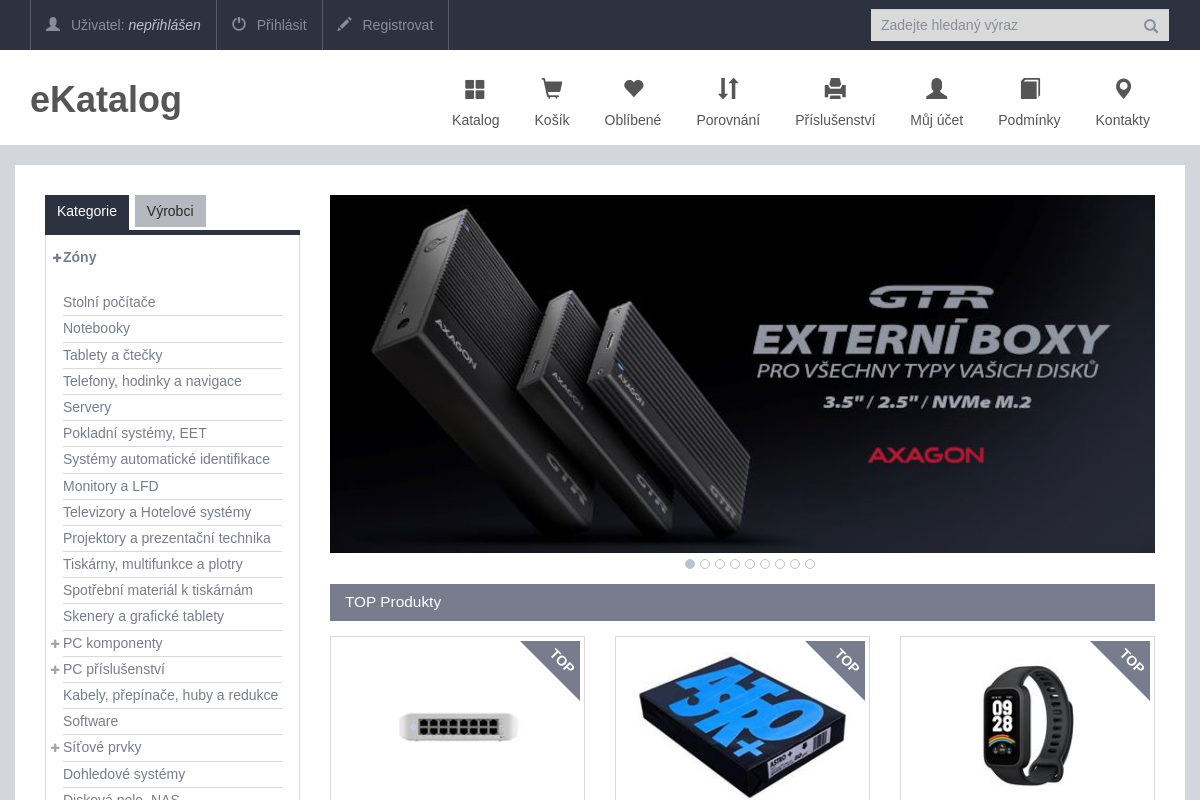1200x800 pixels.
Task: Open Podmínky book icon
Action: (x=1029, y=90)
